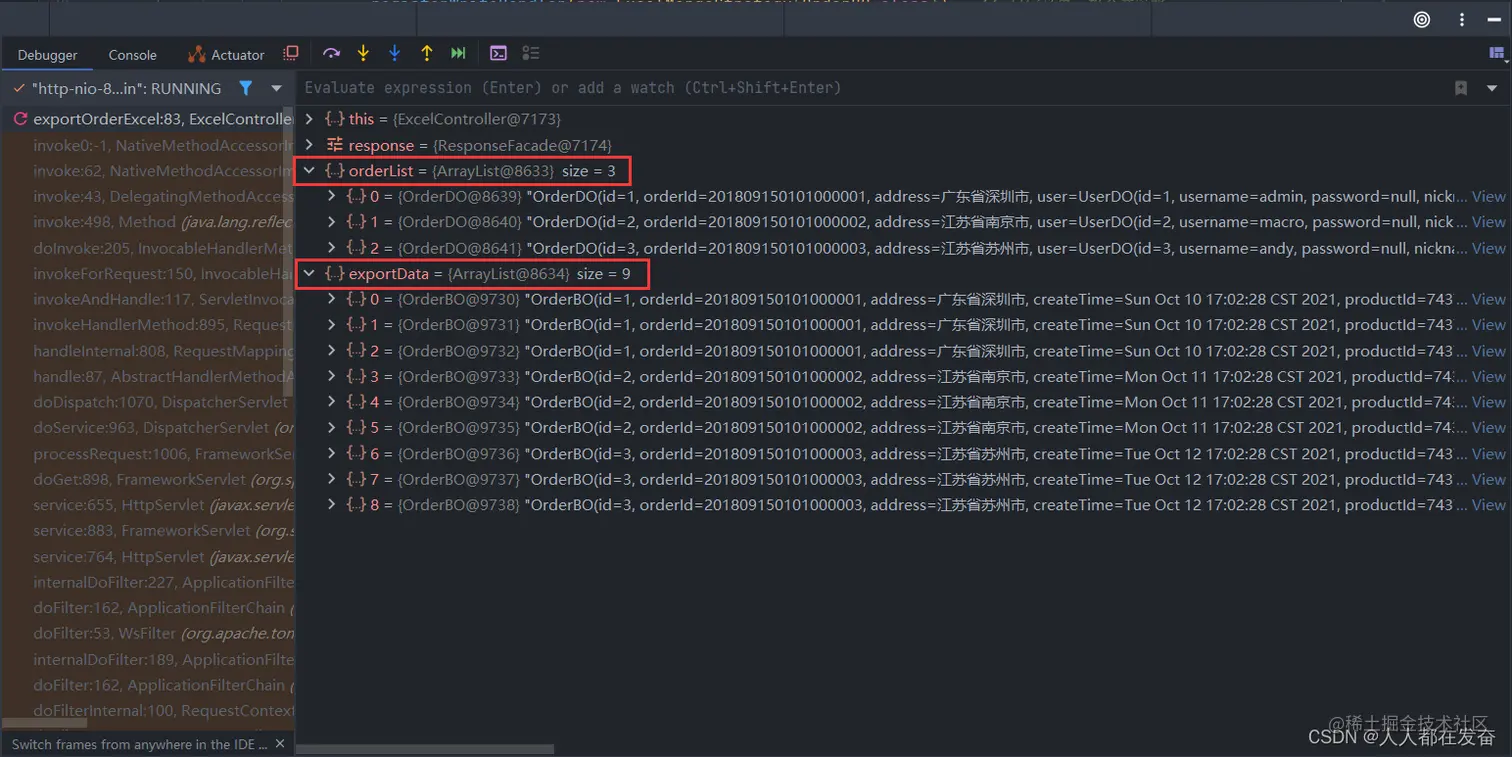Expand exportData item 4 OrderBO@9734
The image size is (1512, 757).
(332, 402)
